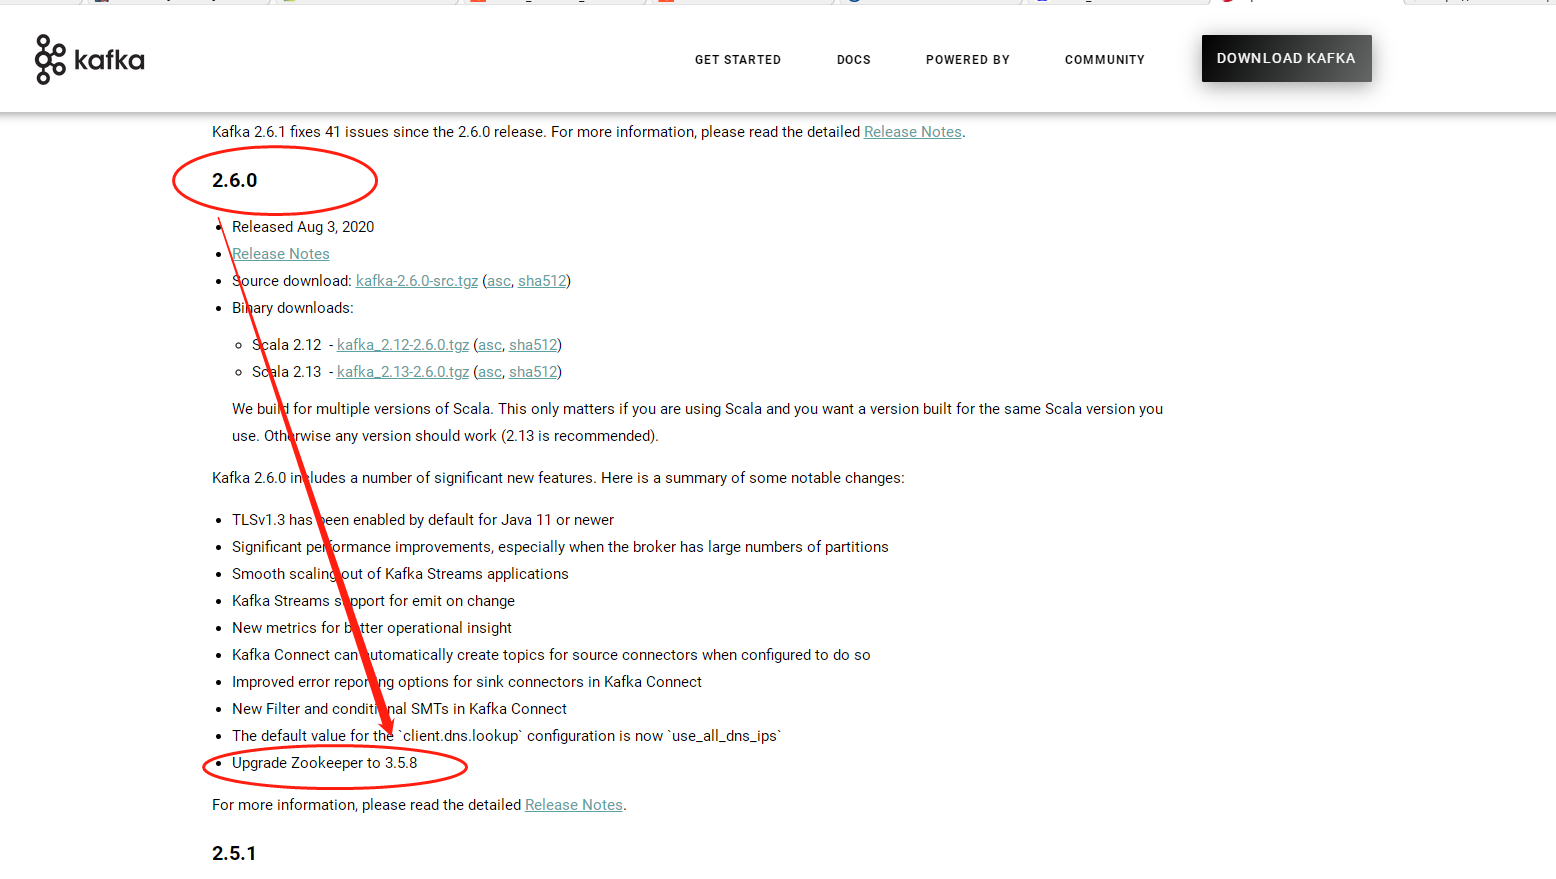Click 'TLSv1.3 has been enabled' bullet

tap(423, 520)
